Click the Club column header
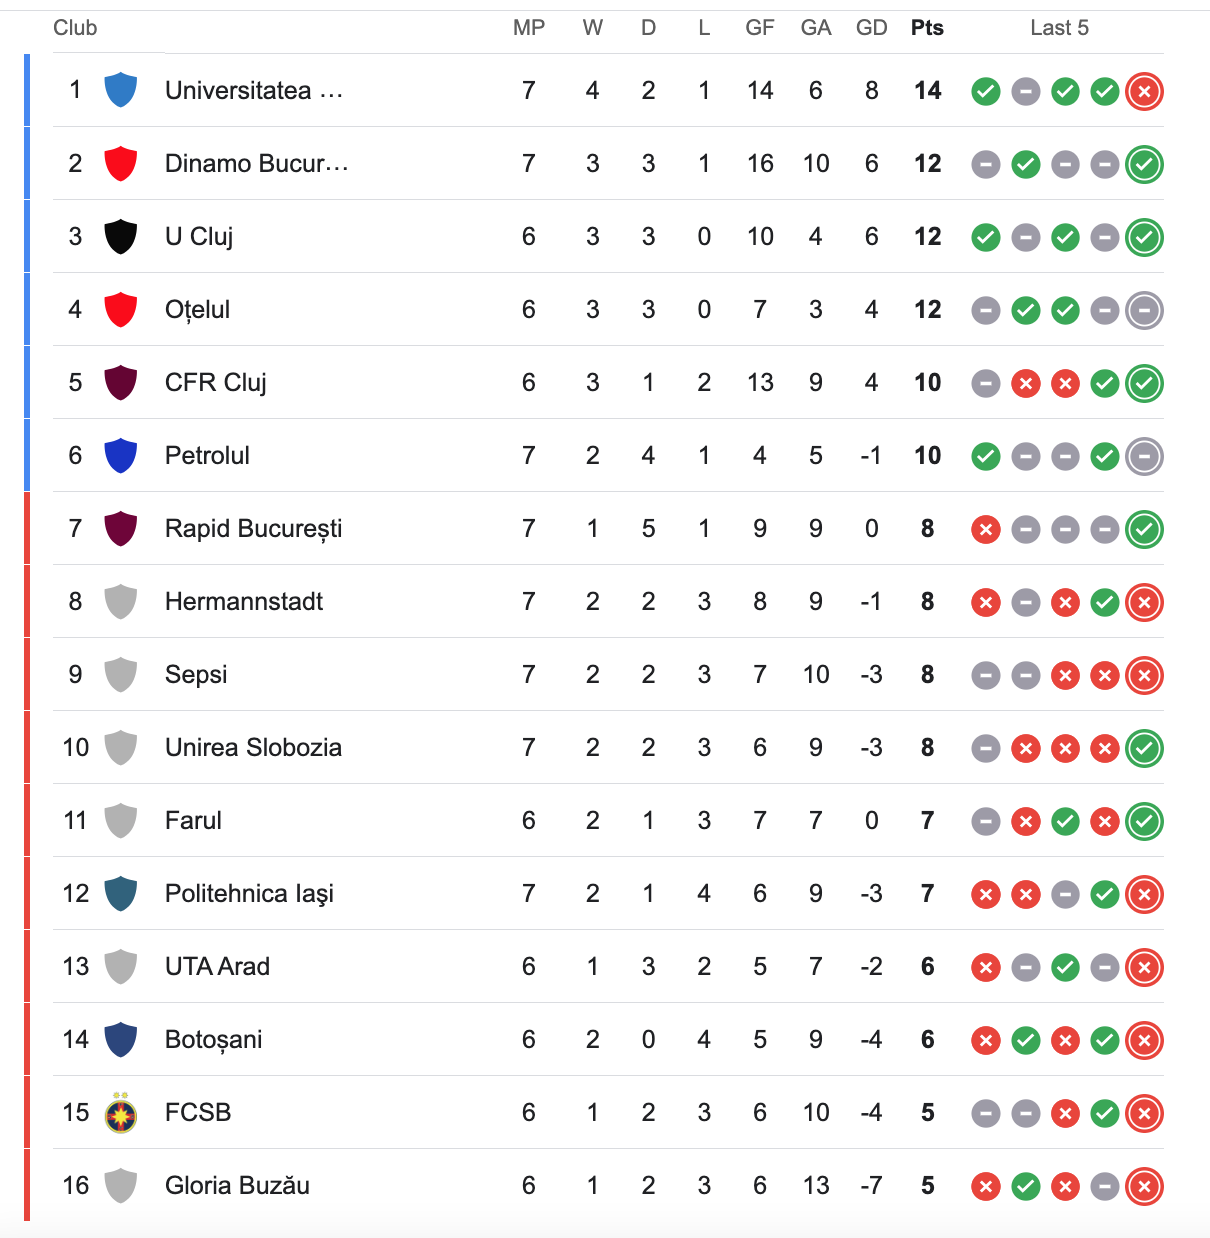 [x=75, y=28]
